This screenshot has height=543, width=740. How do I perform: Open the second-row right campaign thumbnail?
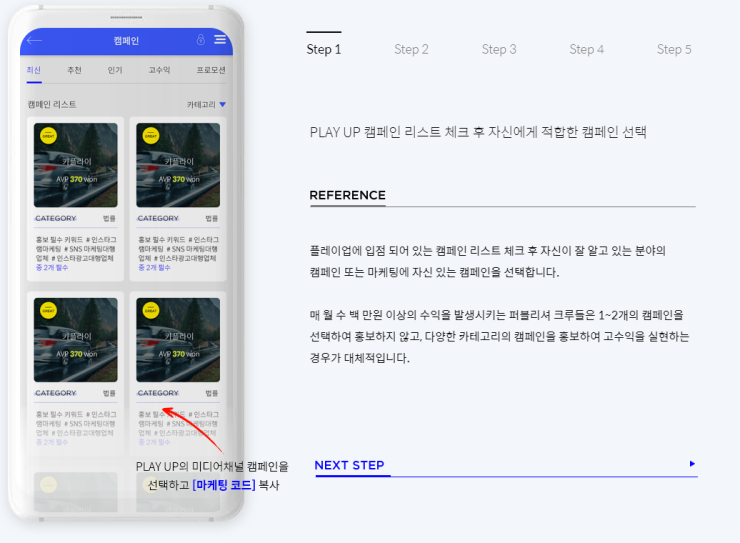178,340
